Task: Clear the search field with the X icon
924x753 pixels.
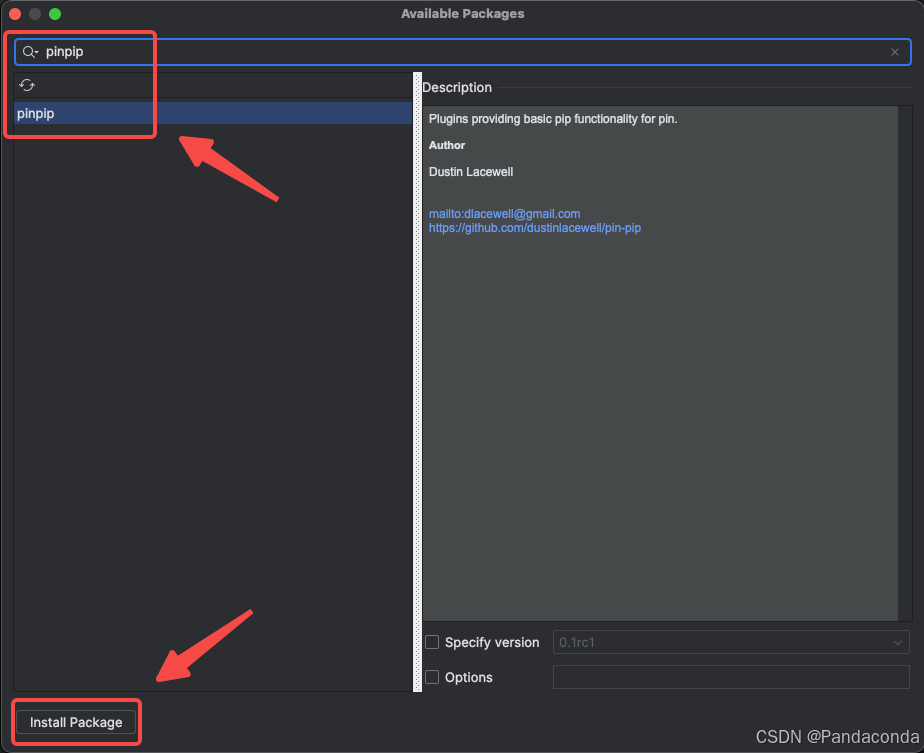Action: (x=895, y=52)
